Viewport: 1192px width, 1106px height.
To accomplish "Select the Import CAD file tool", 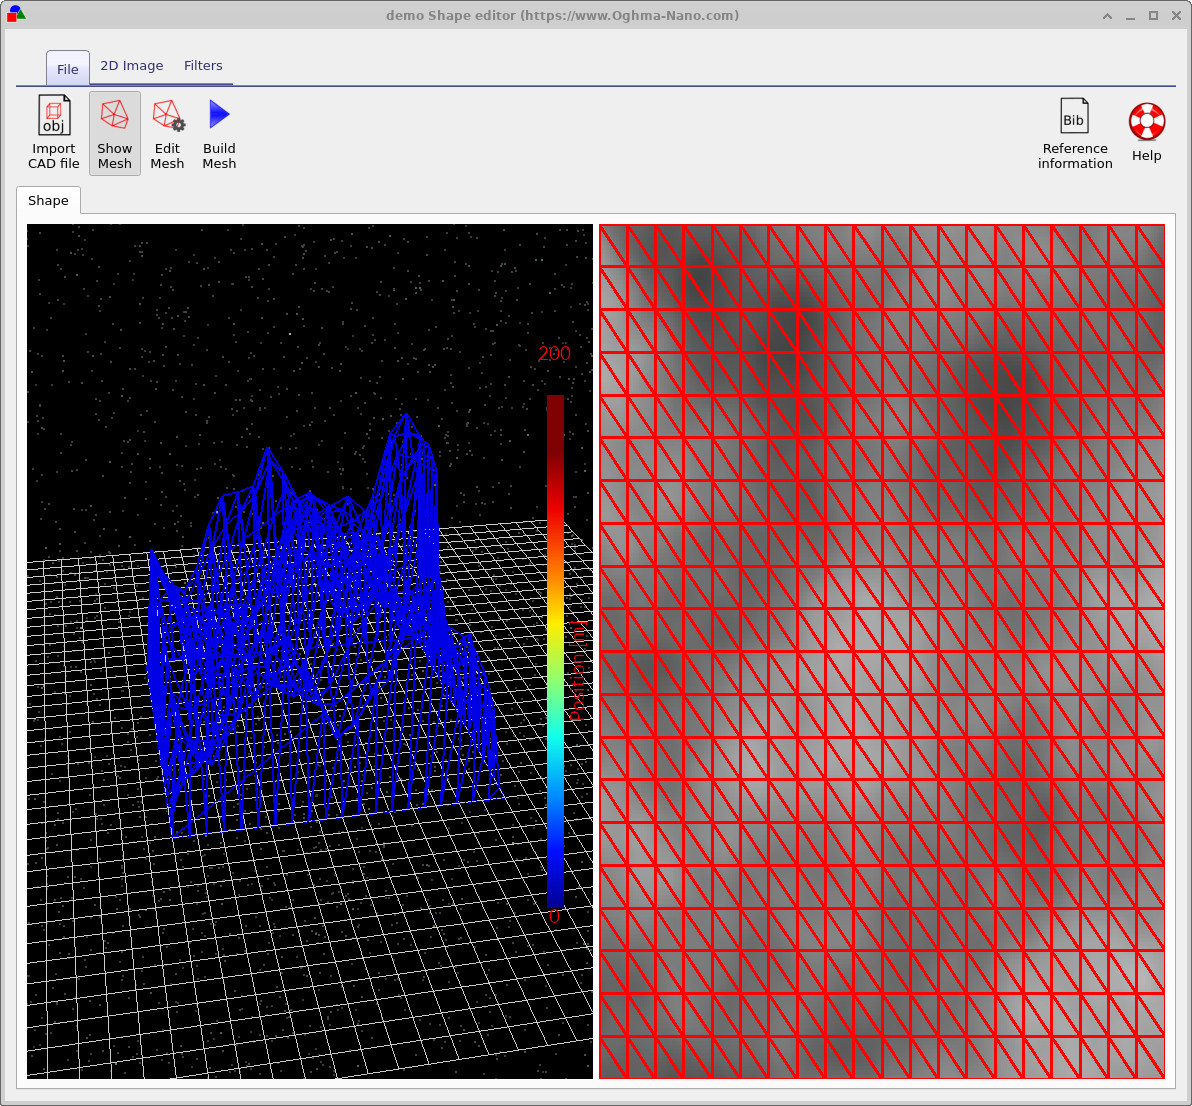I will point(53,133).
